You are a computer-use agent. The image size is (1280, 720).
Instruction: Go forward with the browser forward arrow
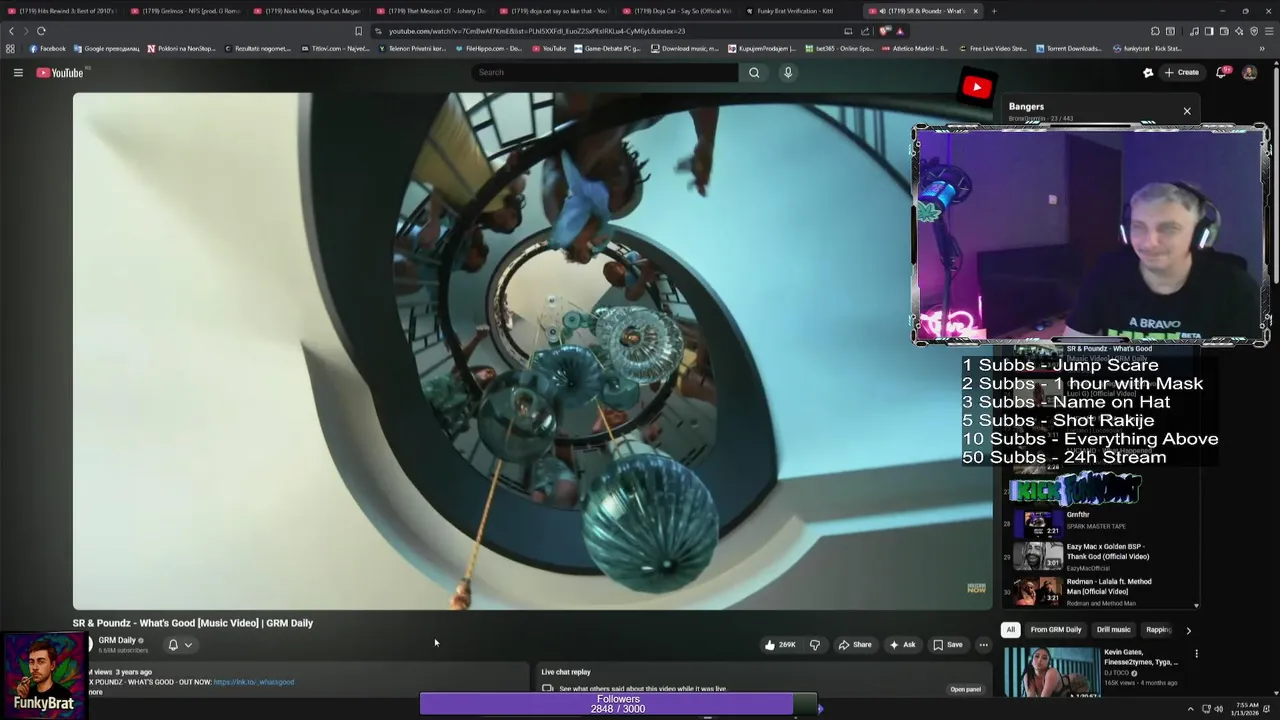26,31
